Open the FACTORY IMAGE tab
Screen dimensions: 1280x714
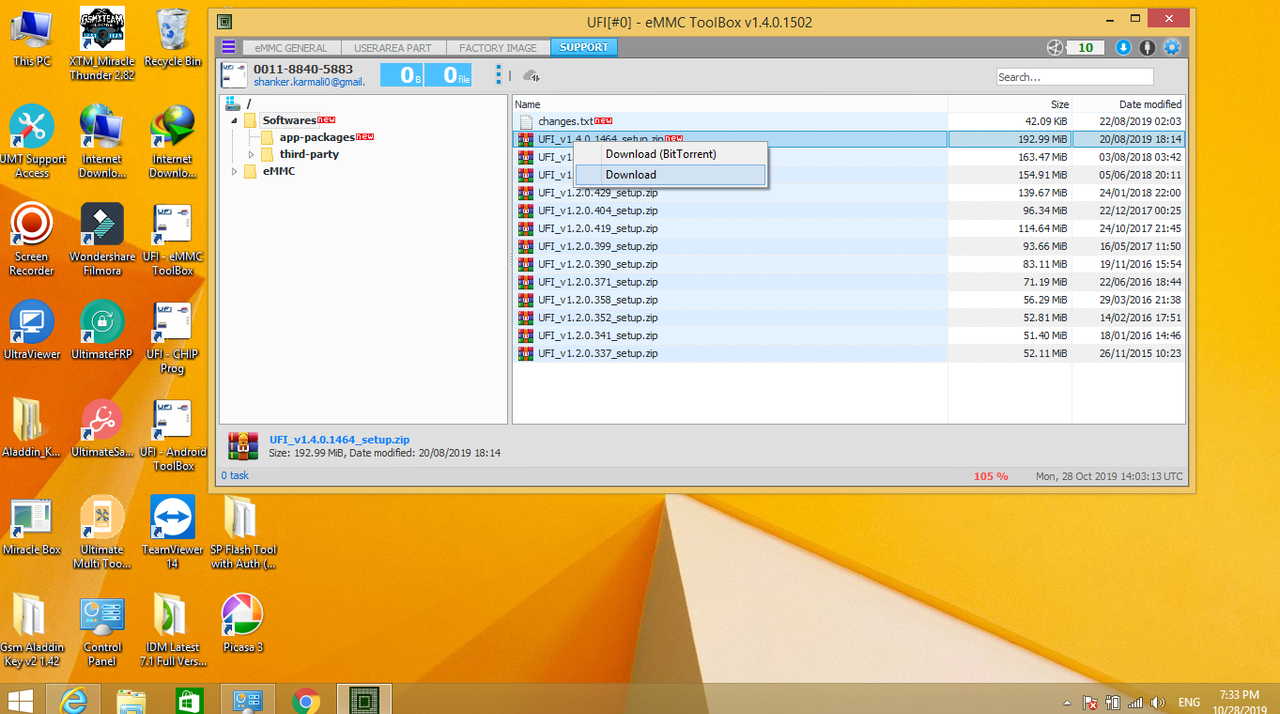tap(498, 48)
